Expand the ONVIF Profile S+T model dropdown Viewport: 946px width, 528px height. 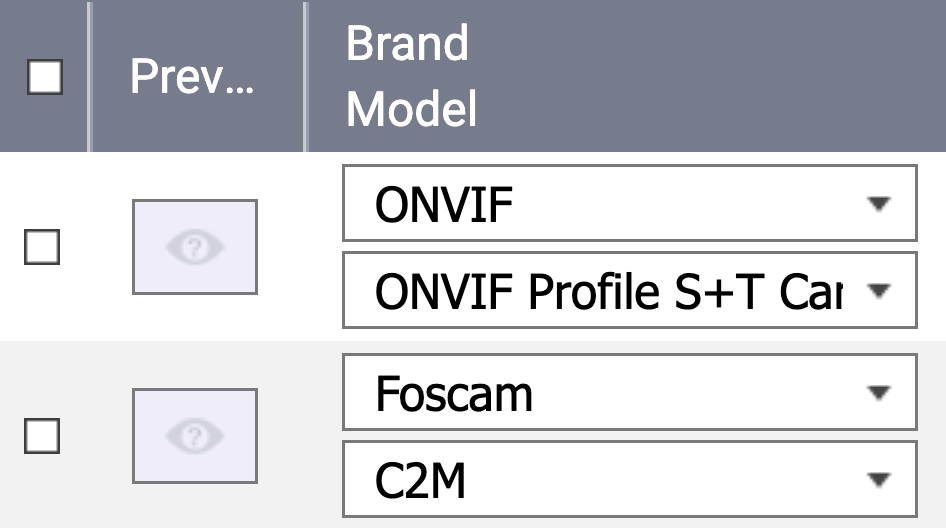click(600, 292)
